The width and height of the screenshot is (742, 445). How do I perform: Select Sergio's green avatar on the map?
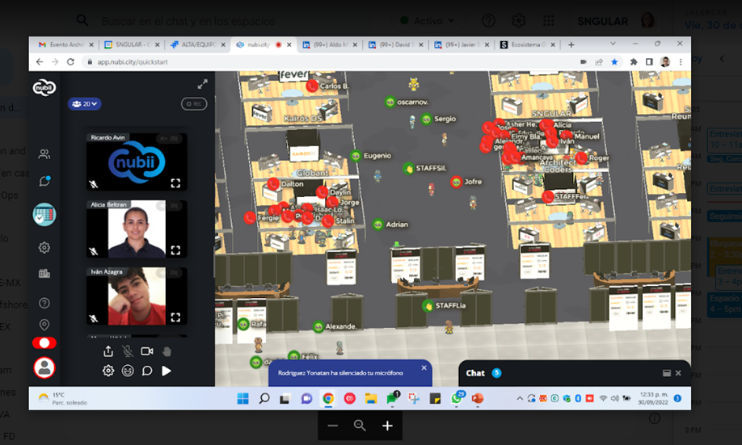(426, 119)
